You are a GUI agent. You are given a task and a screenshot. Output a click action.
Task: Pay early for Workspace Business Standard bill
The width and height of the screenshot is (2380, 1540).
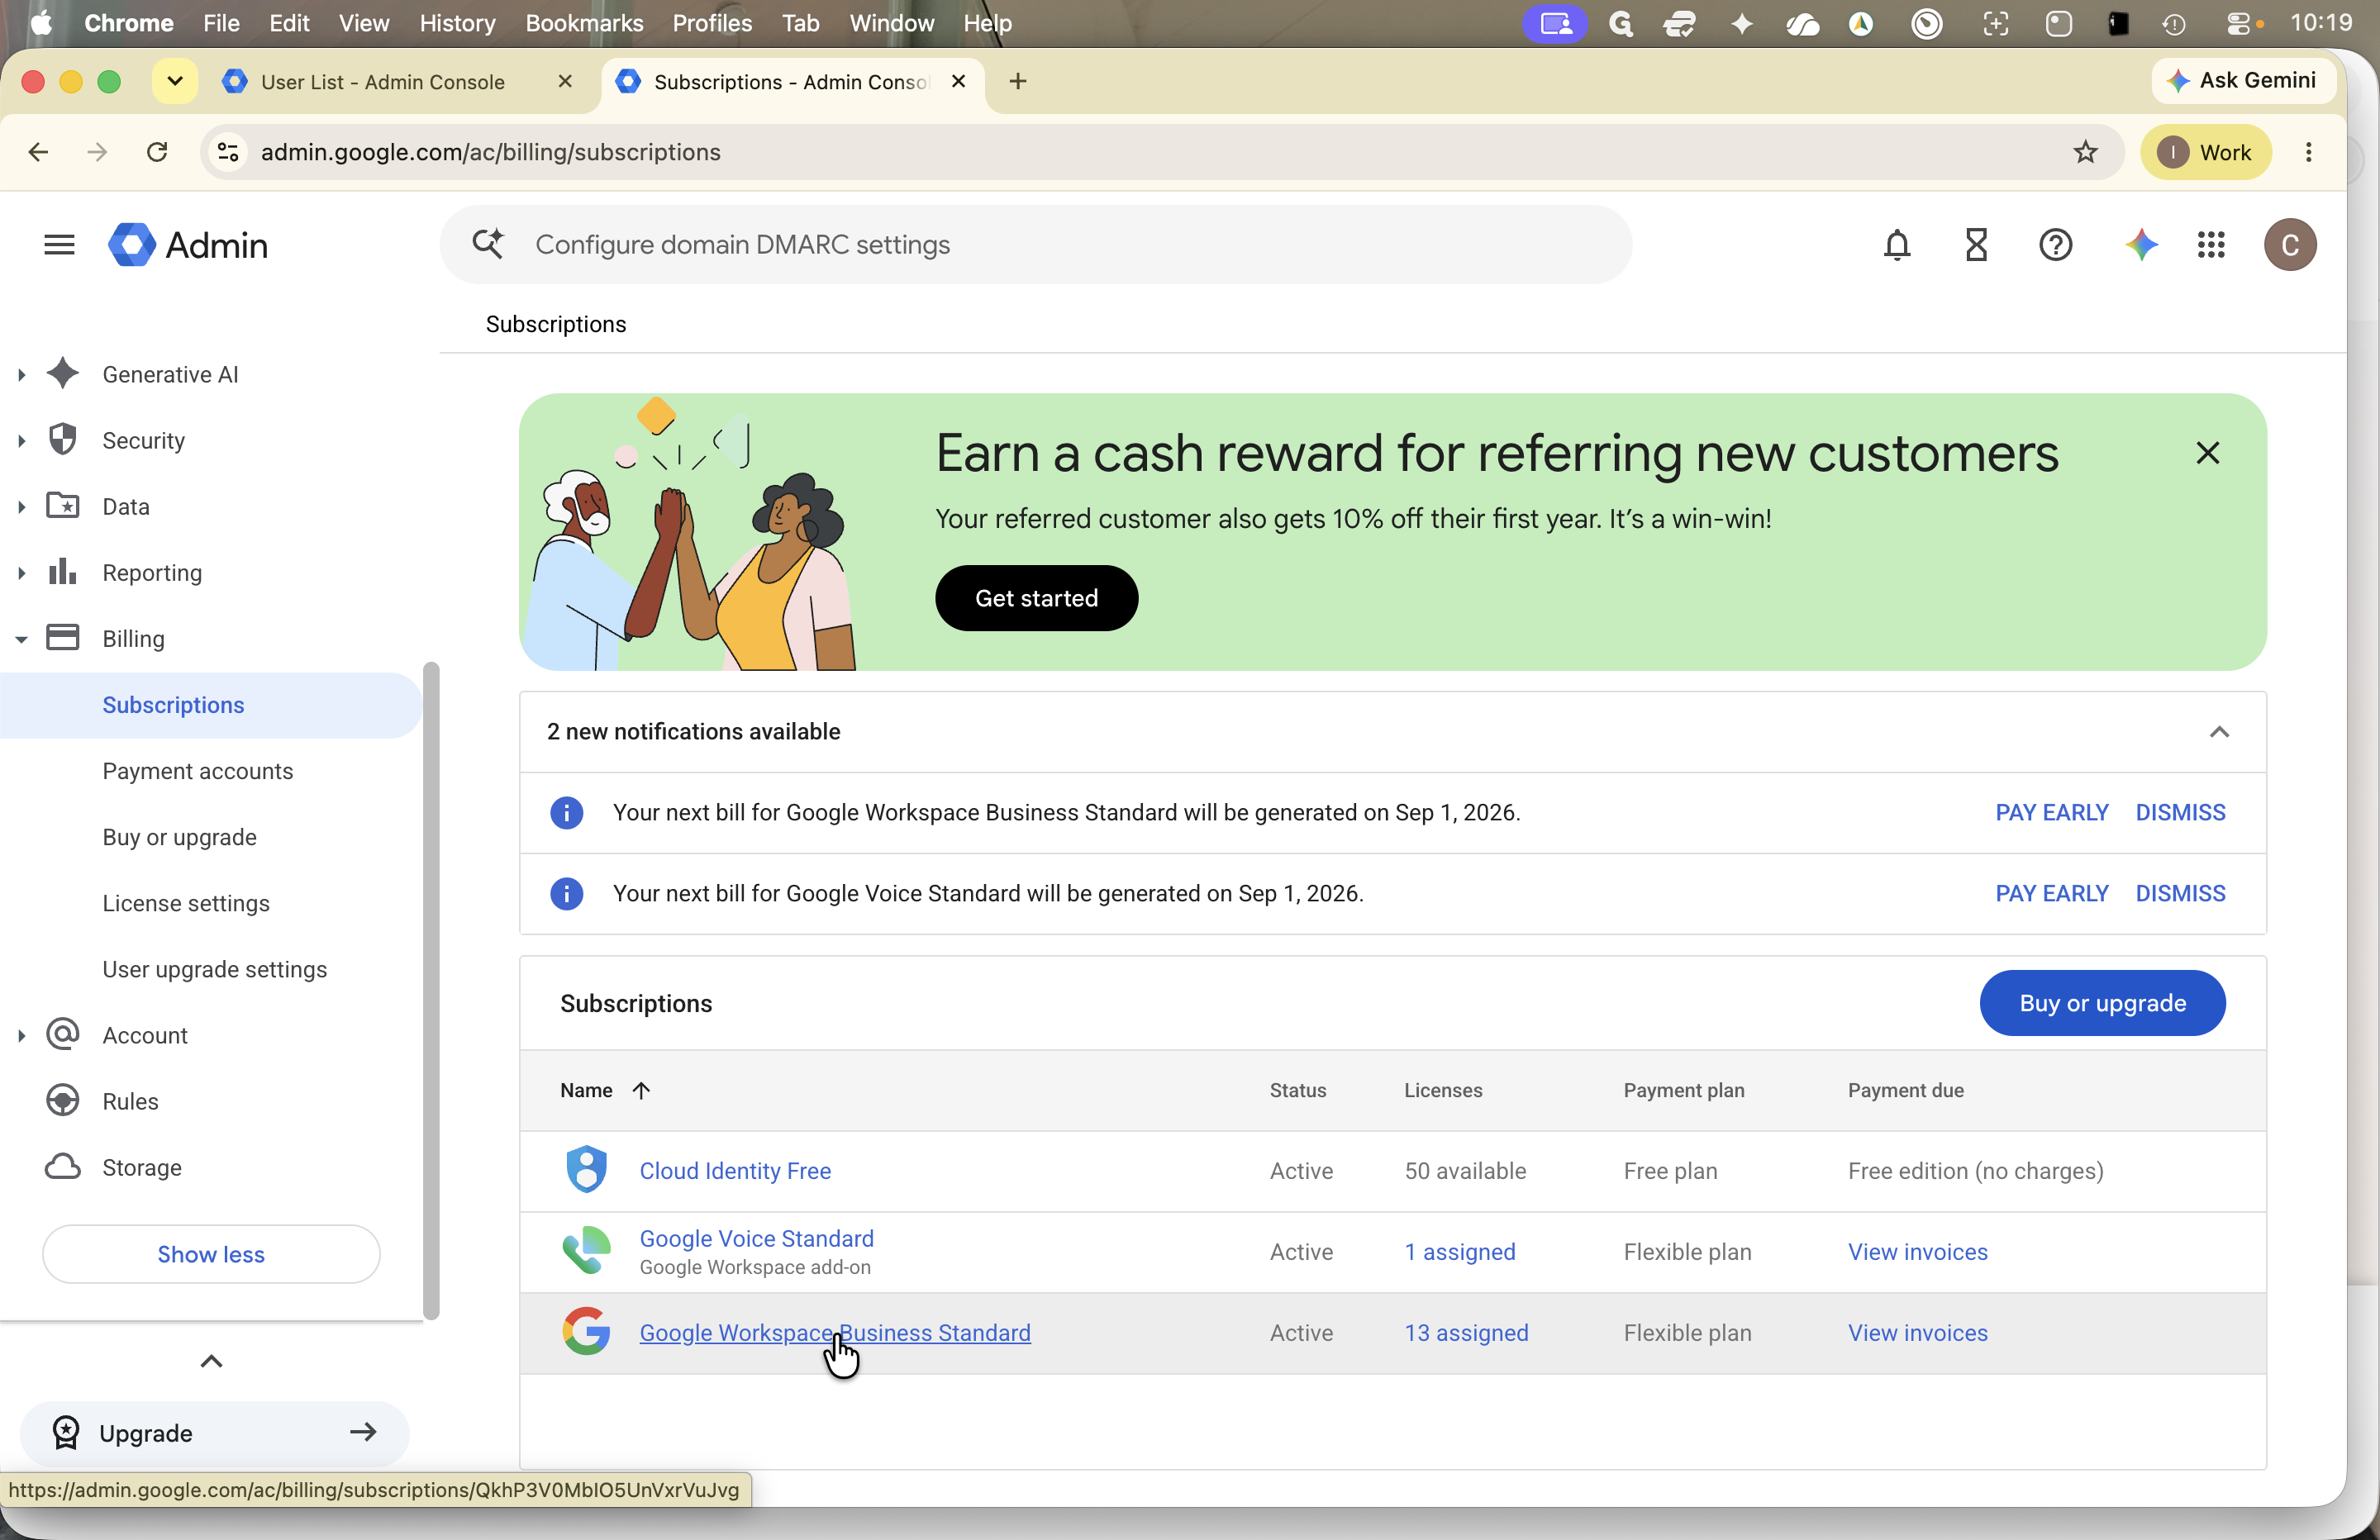pyautogui.click(x=2052, y=812)
